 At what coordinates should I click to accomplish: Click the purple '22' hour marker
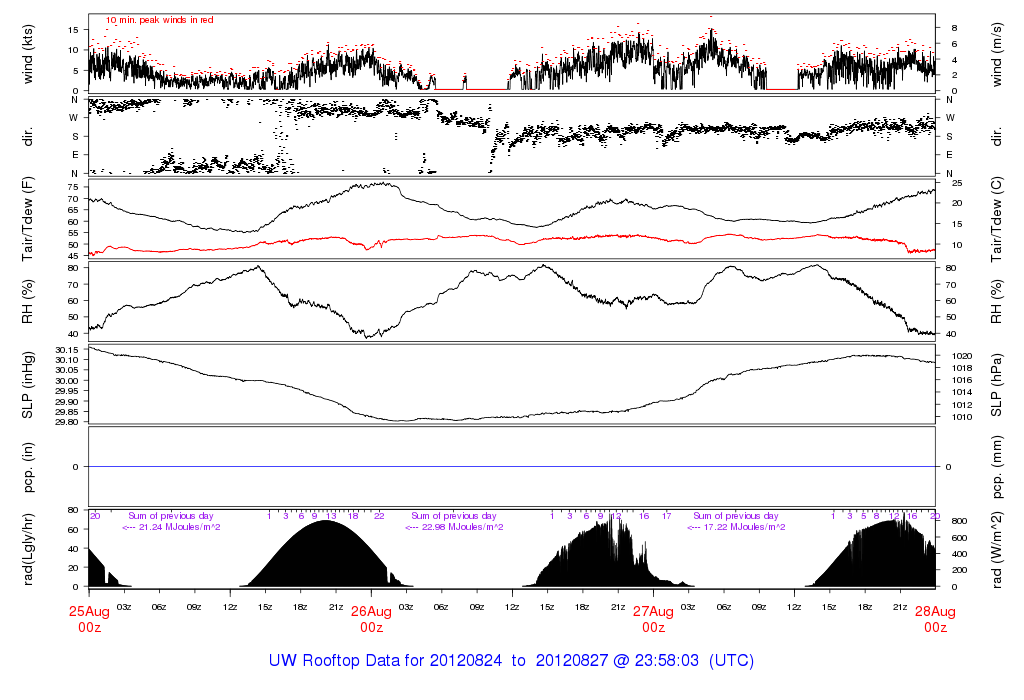pyautogui.click(x=379, y=516)
